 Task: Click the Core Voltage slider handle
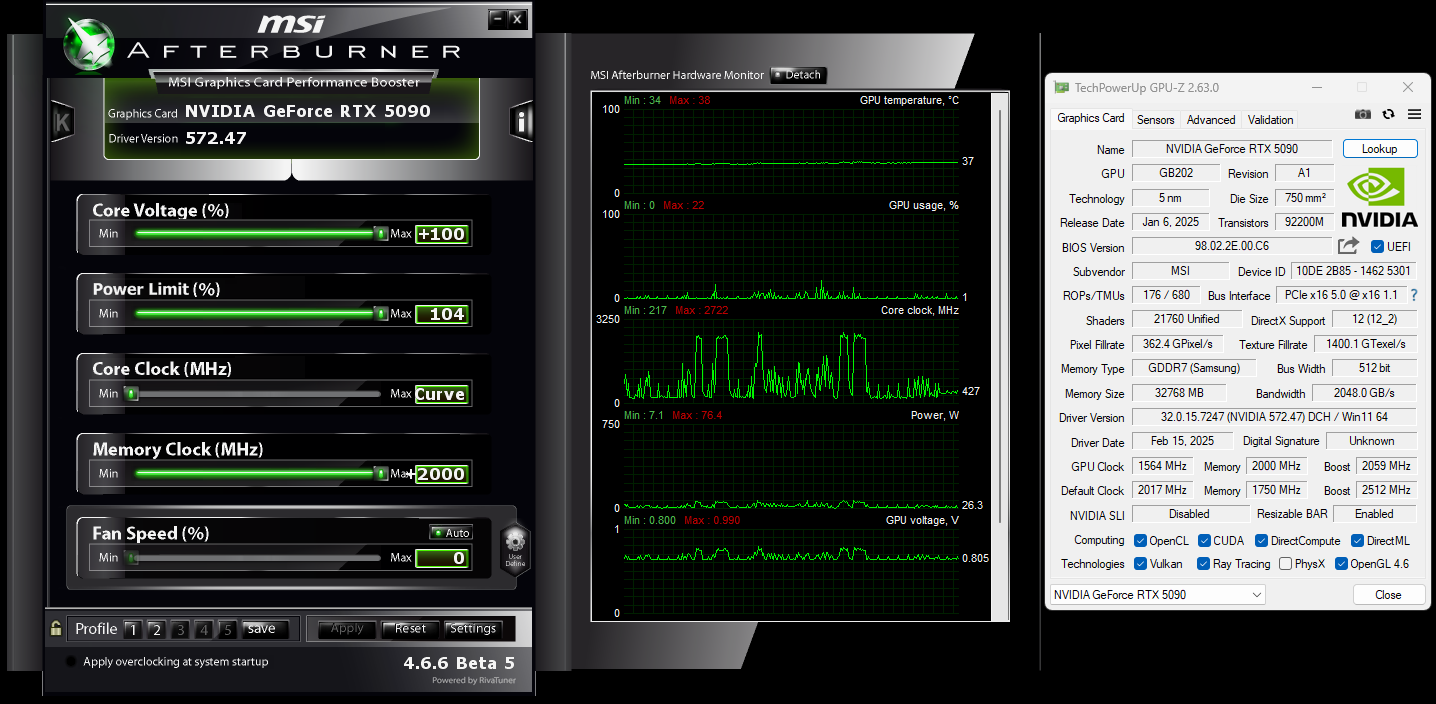381,234
